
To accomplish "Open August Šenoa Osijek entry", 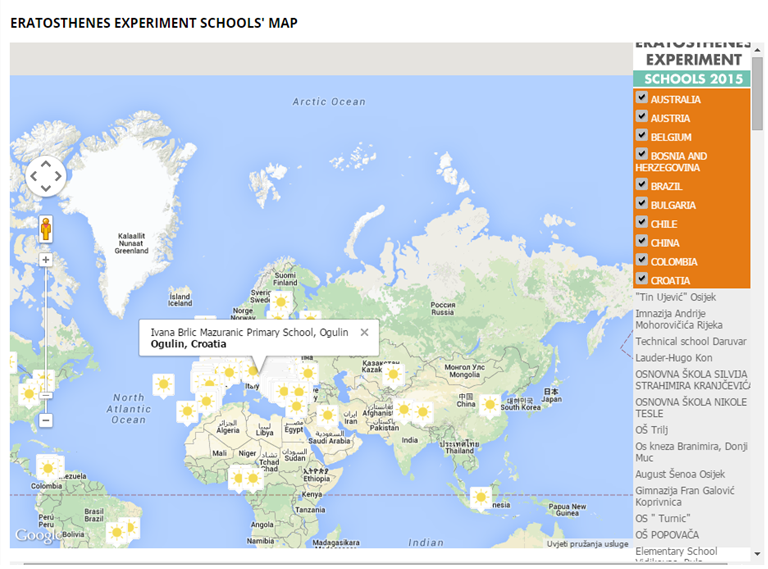I will [x=680, y=474].
